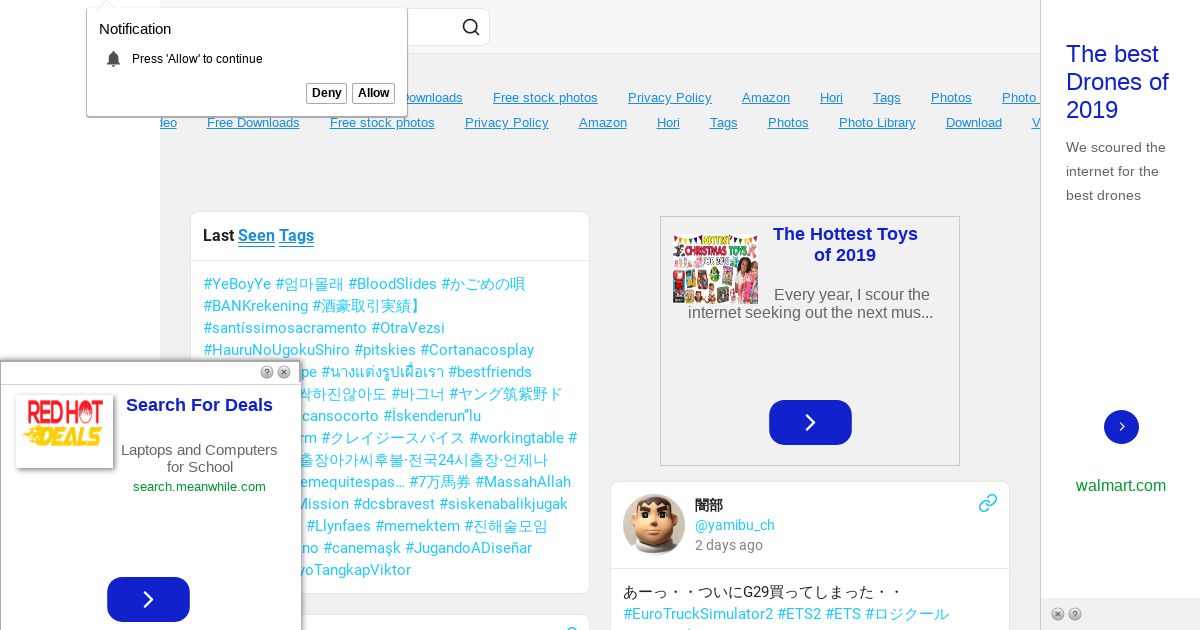
Task: Open hashtag #BloodSlides
Action: (x=392, y=284)
